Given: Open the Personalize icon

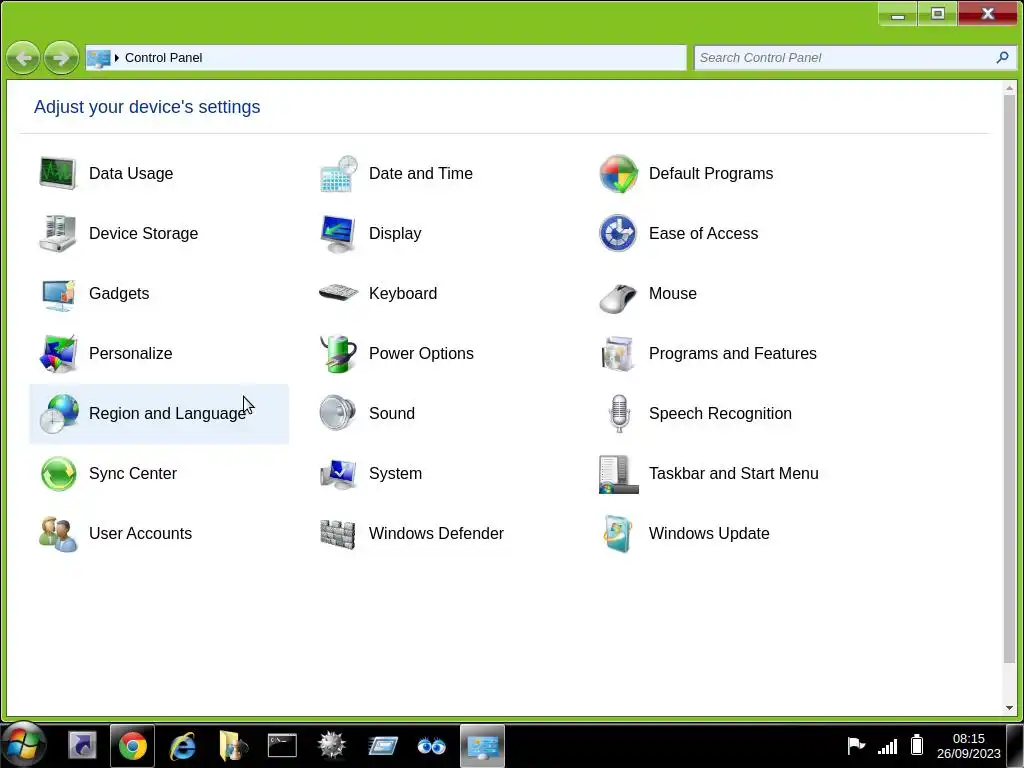Looking at the screenshot, I should pyautogui.click(x=58, y=353).
